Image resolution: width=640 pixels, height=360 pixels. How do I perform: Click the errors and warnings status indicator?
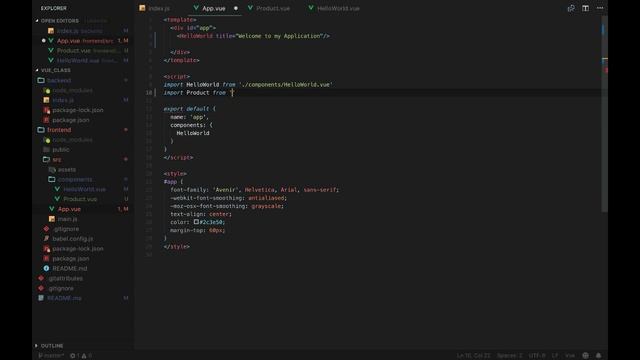click(x=81, y=356)
